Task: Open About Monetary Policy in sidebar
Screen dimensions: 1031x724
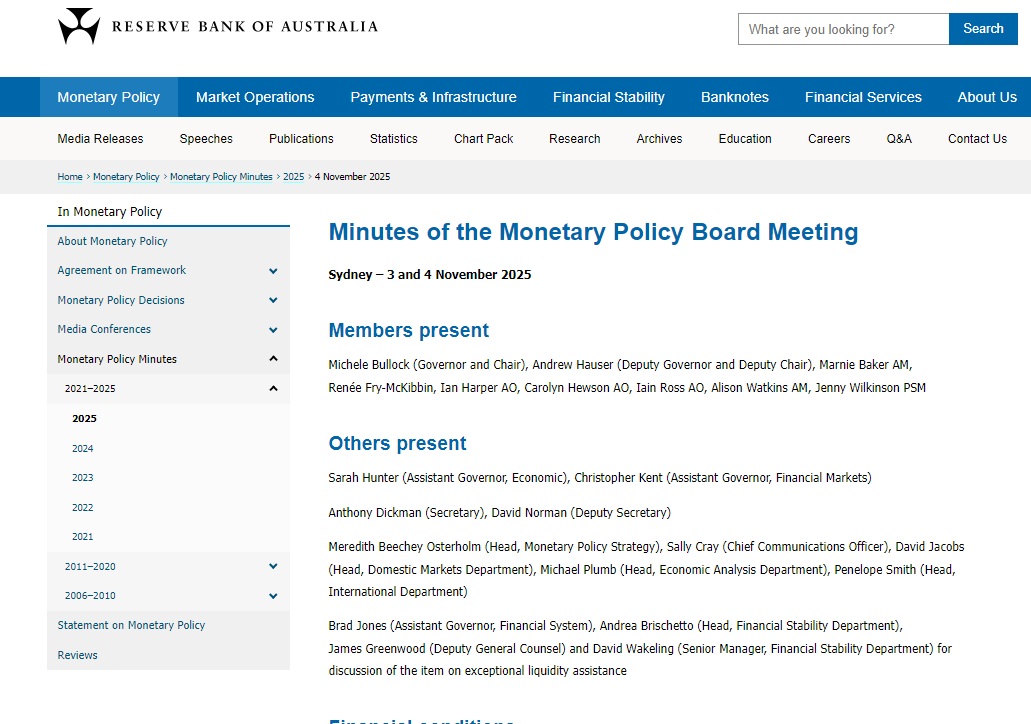Action: point(112,241)
